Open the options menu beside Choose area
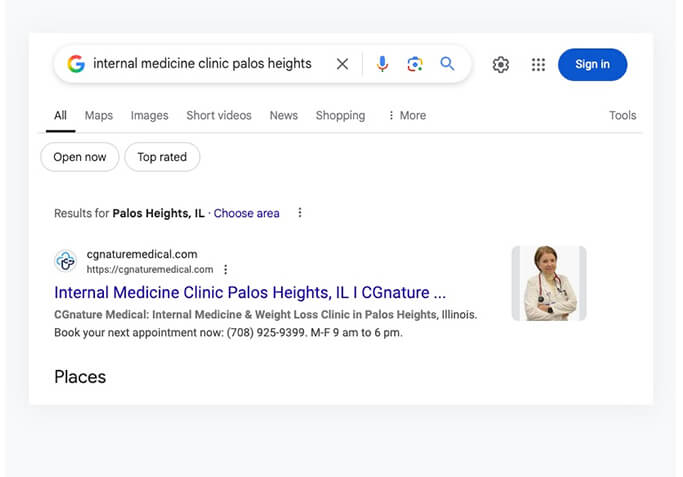 point(300,213)
